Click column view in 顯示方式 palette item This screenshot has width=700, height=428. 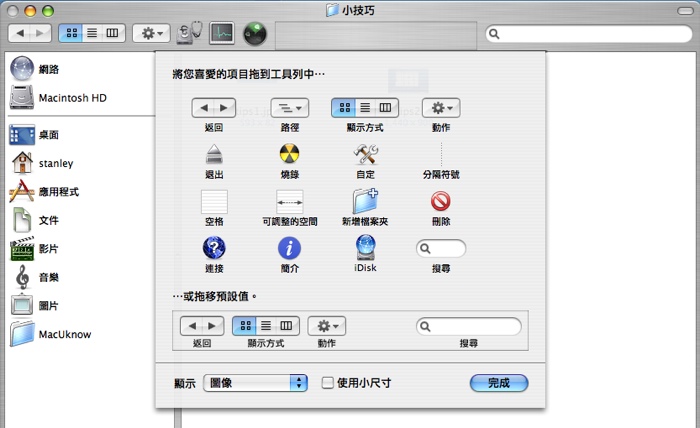click(x=386, y=108)
